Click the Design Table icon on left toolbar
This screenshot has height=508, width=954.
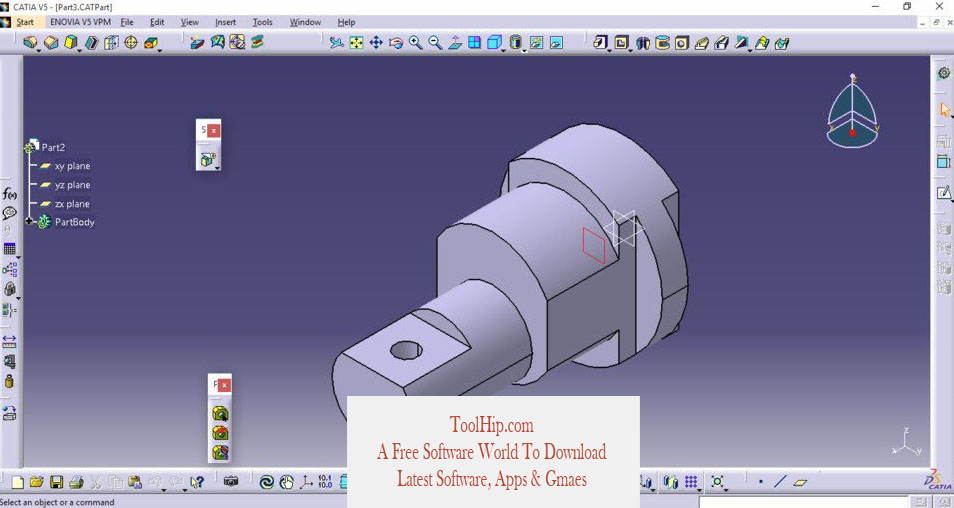[x=10, y=249]
